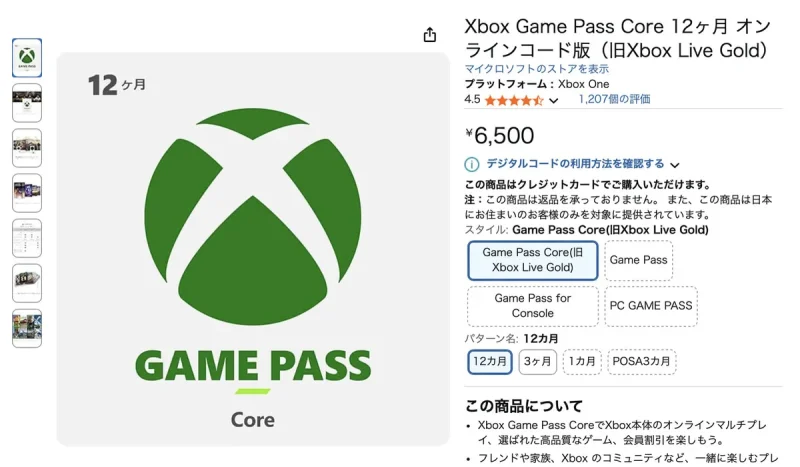
Task: Choose the Game Pass style option
Action: click(639, 260)
